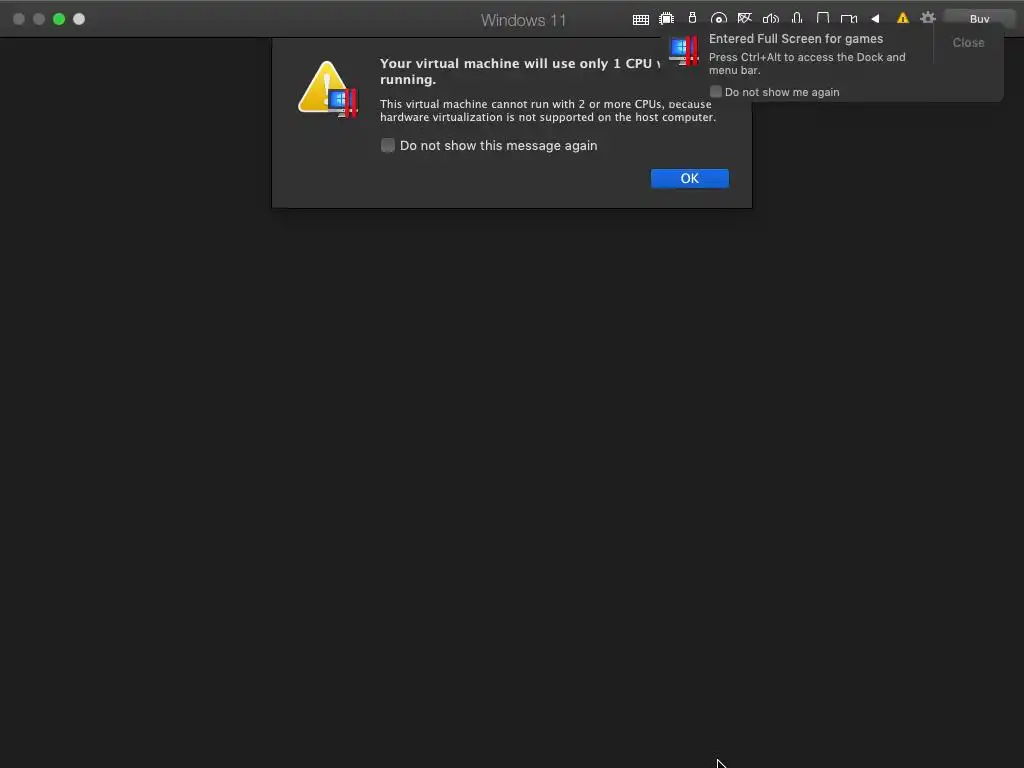Image resolution: width=1024 pixels, height=768 pixels.
Task: Open the sound speaker status icon
Action: coord(771,19)
